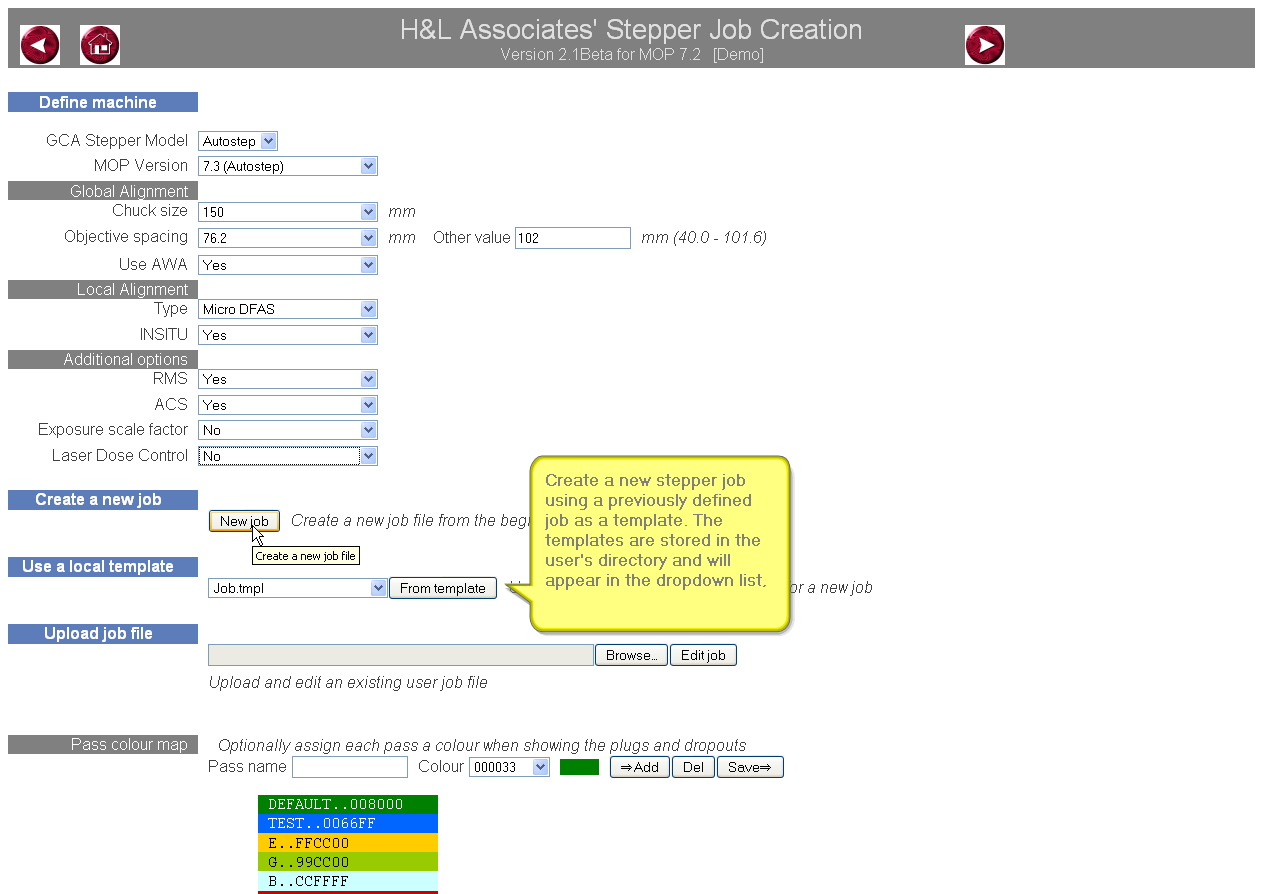Click the Other value input field
The height and width of the screenshot is (894, 1263).
click(573, 238)
